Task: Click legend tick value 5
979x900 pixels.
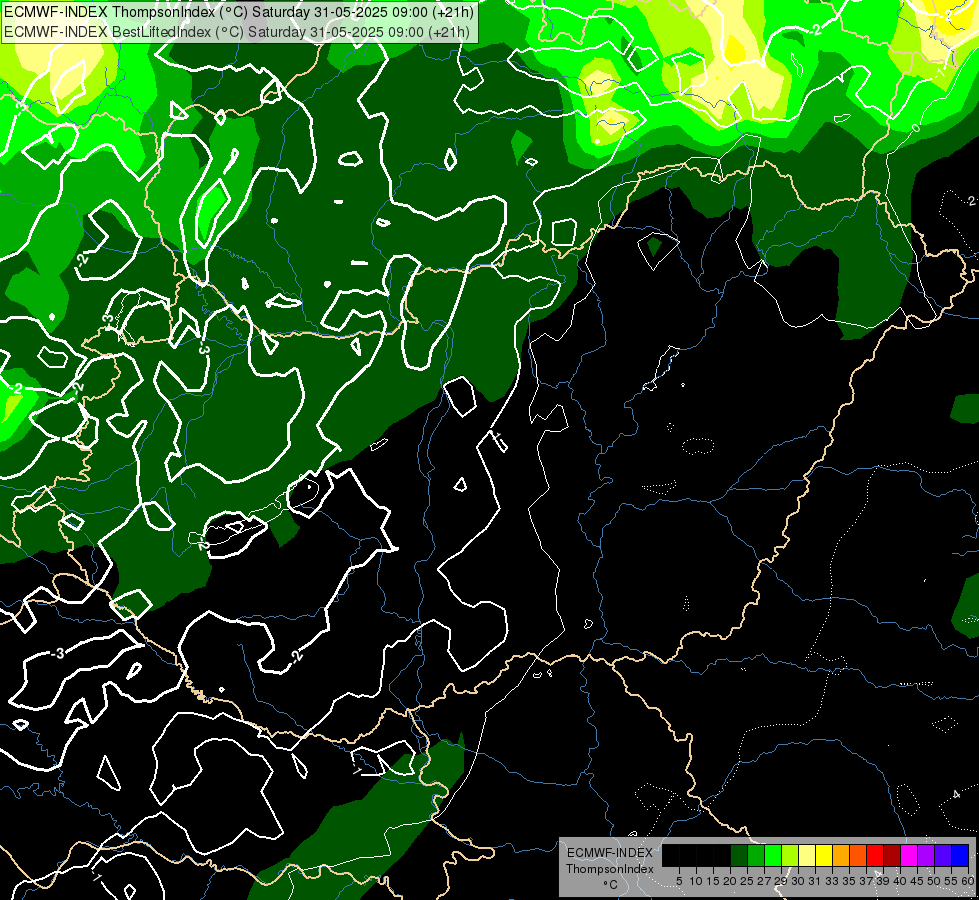Action: point(679,881)
